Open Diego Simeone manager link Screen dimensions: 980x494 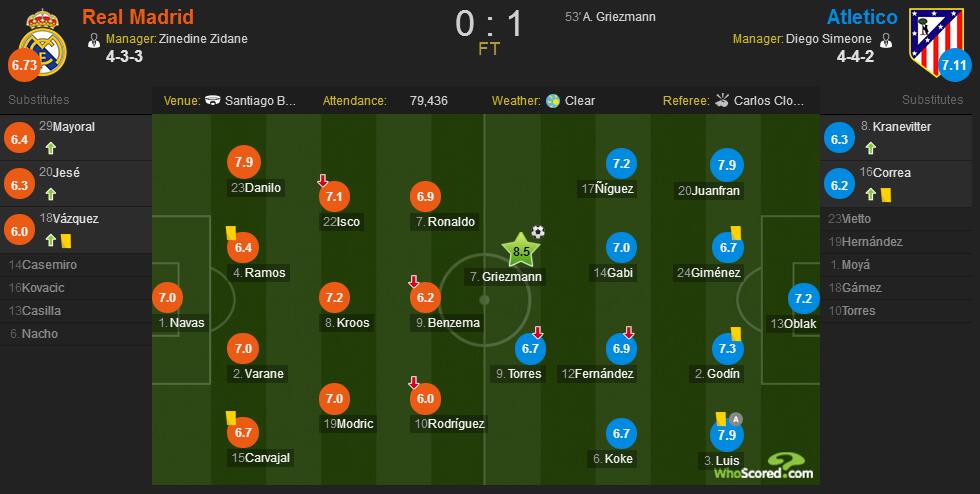click(828, 39)
